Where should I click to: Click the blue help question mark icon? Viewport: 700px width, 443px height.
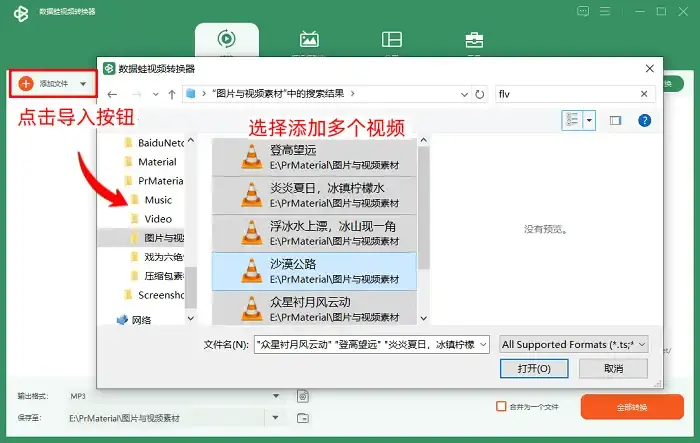coord(644,120)
